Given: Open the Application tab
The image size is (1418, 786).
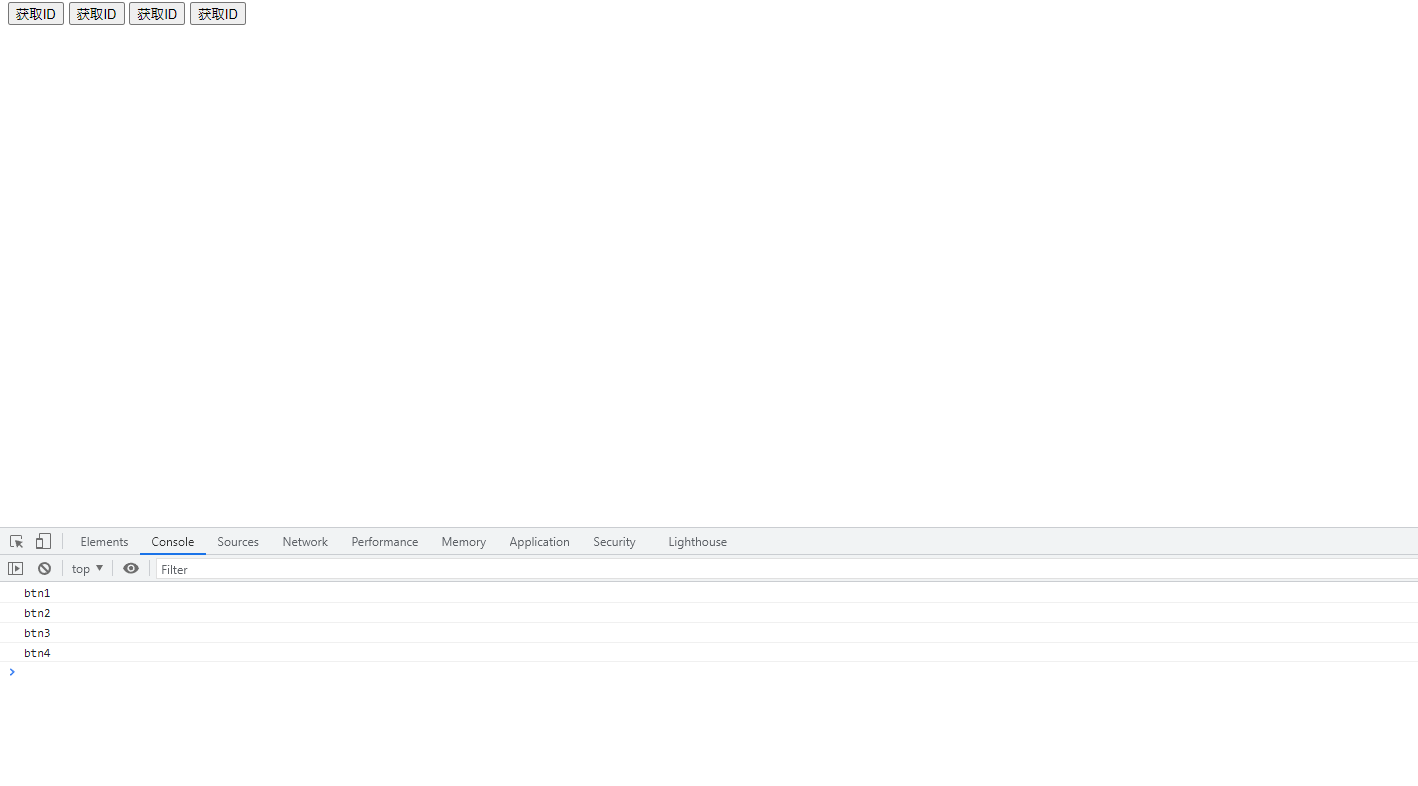Looking at the screenshot, I should [539, 541].
